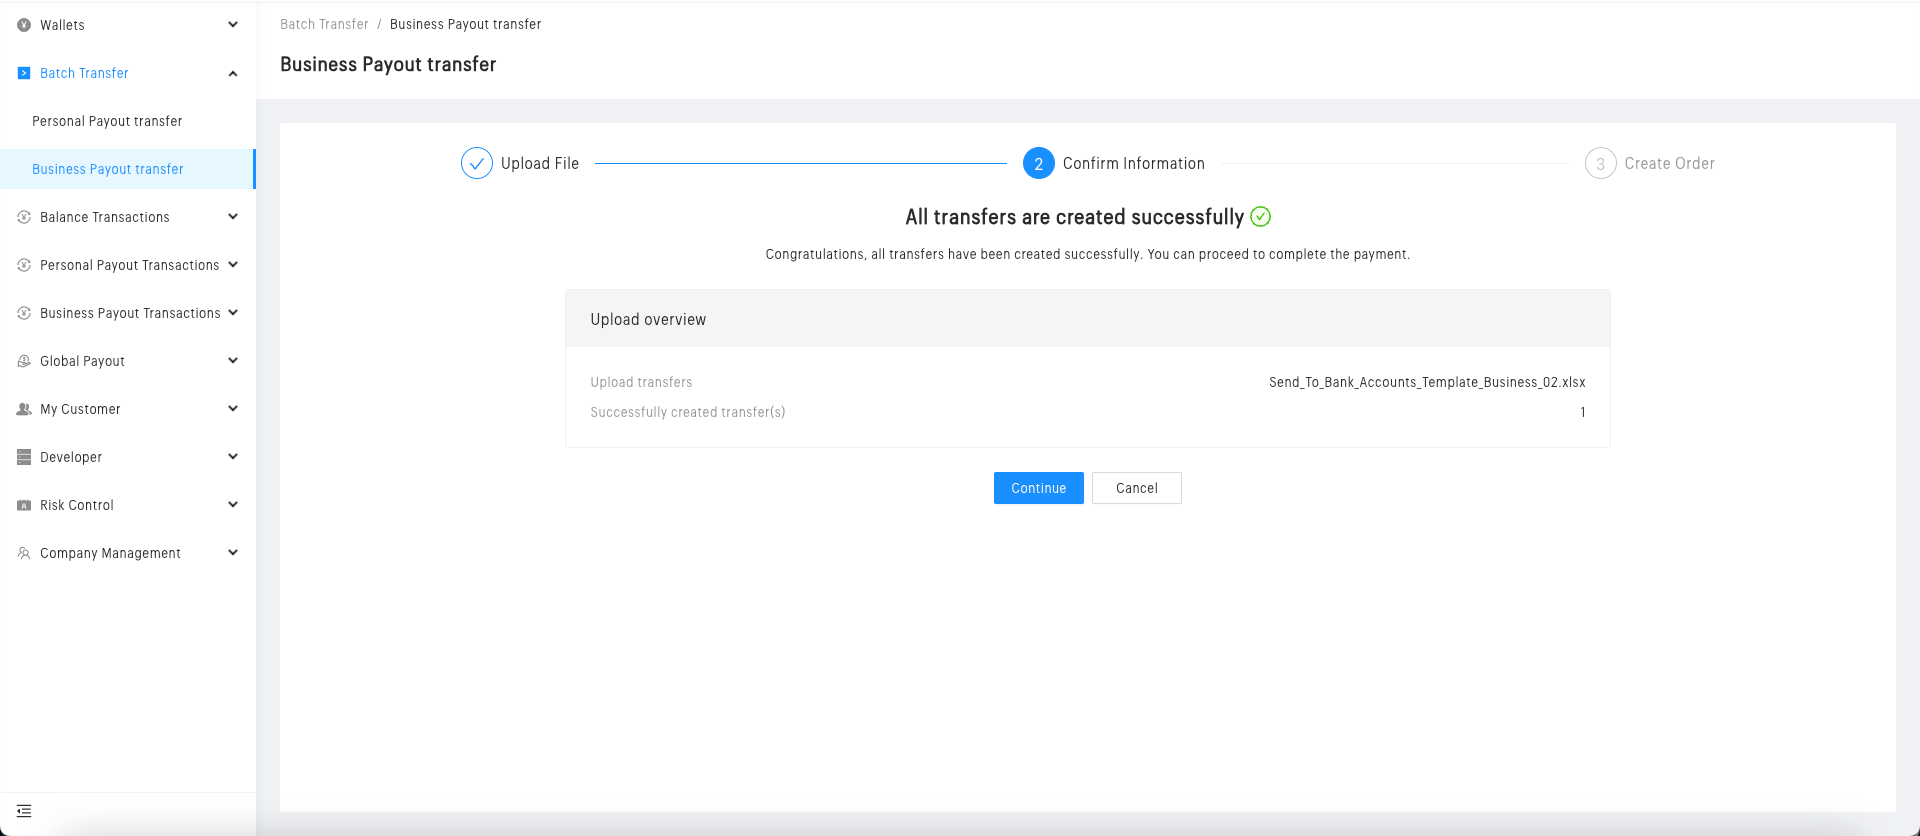Collapse the sidebar with the bottom icon
The height and width of the screenshot is (836, 1920).
tap(24, 811)
